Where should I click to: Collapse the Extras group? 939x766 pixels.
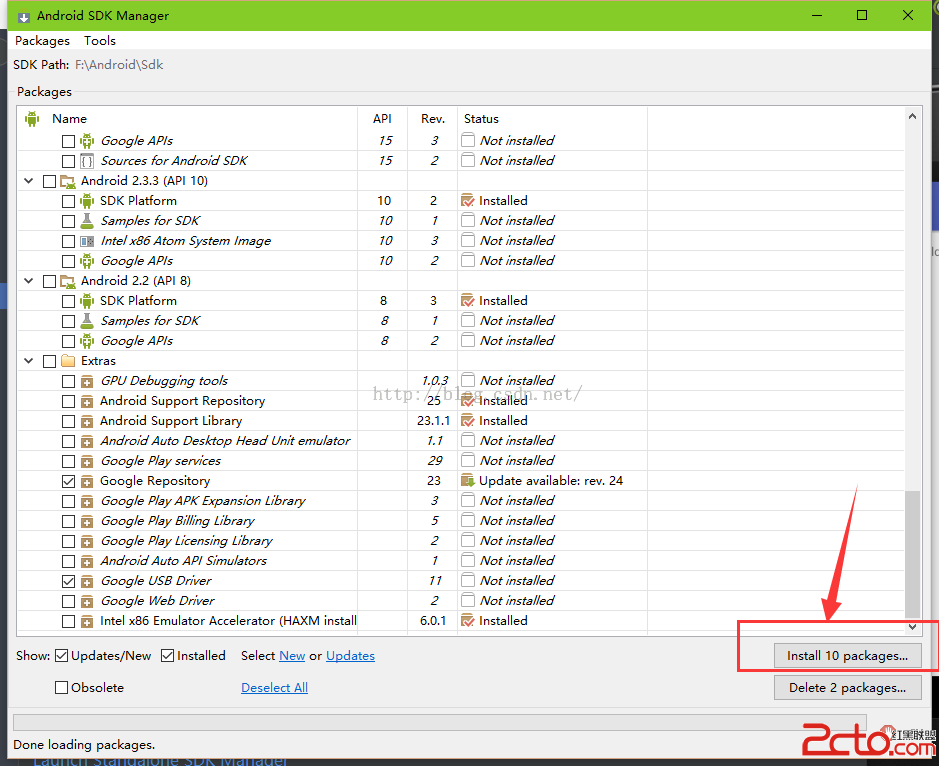tap(28, 361)
